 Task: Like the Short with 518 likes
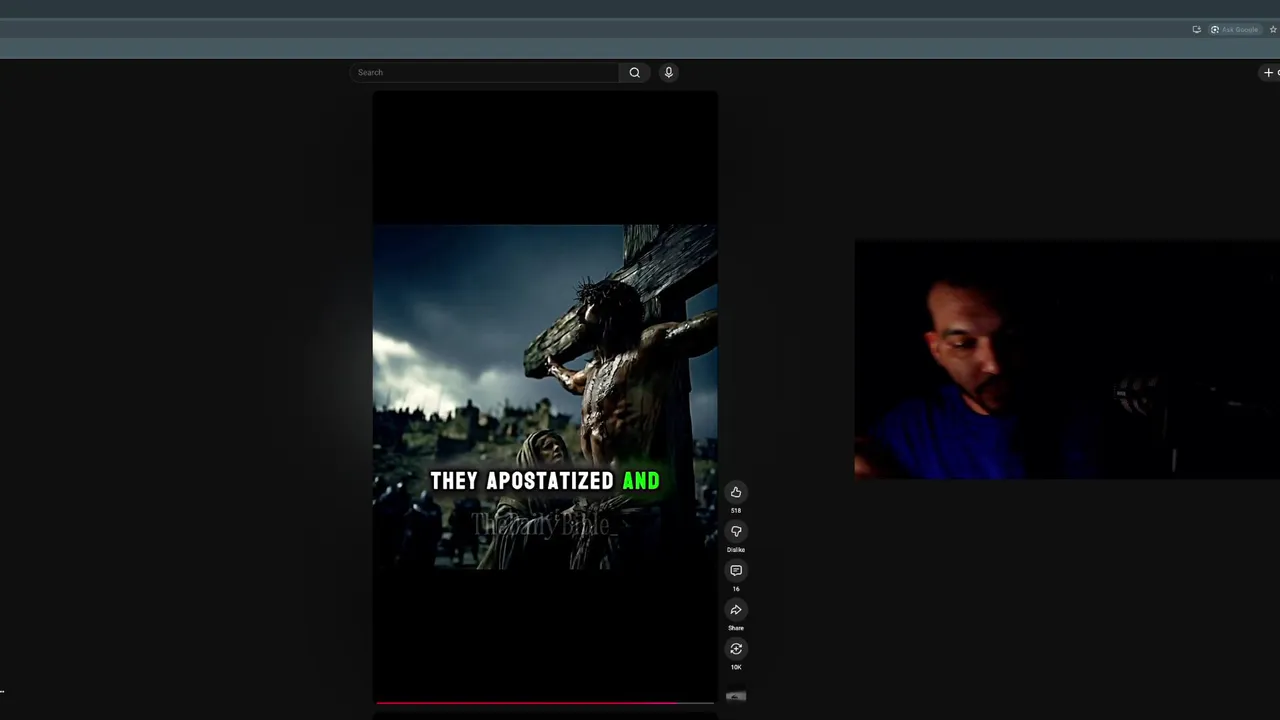pos(736,492)
